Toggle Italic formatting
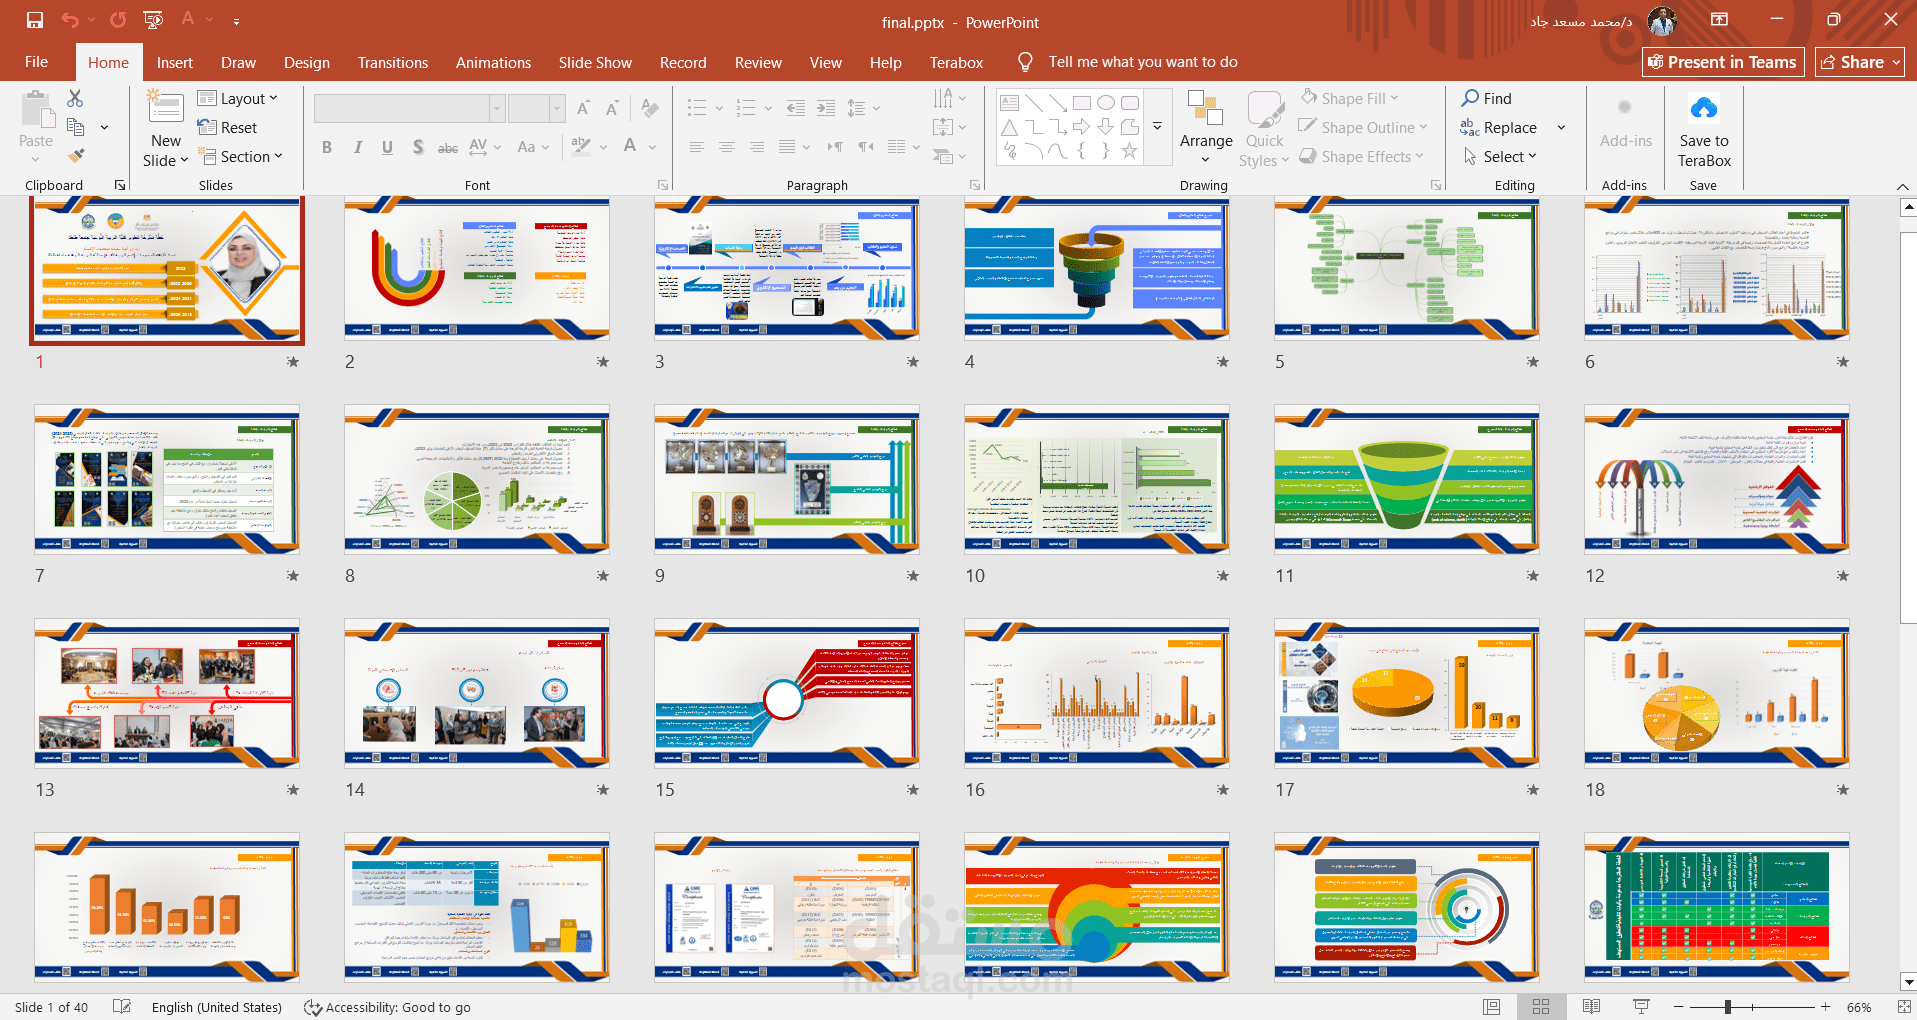1917x1020 pixels. coord(357,147)
